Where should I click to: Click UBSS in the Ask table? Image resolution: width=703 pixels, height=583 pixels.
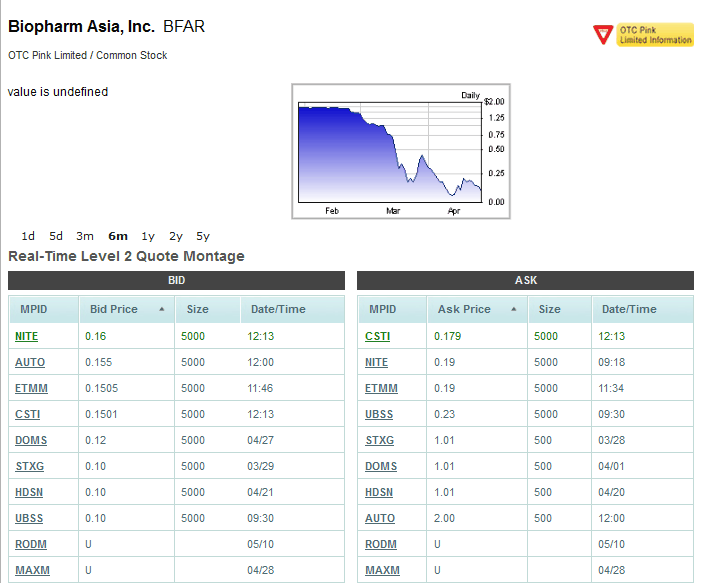point(380,414)
